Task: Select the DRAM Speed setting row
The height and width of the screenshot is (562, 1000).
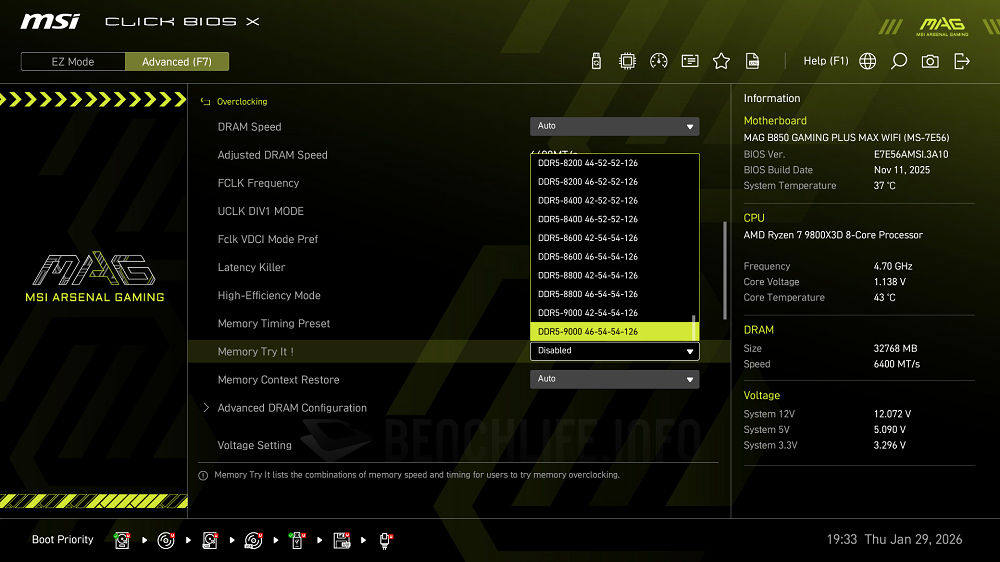Action: click(x=249, y=127)
